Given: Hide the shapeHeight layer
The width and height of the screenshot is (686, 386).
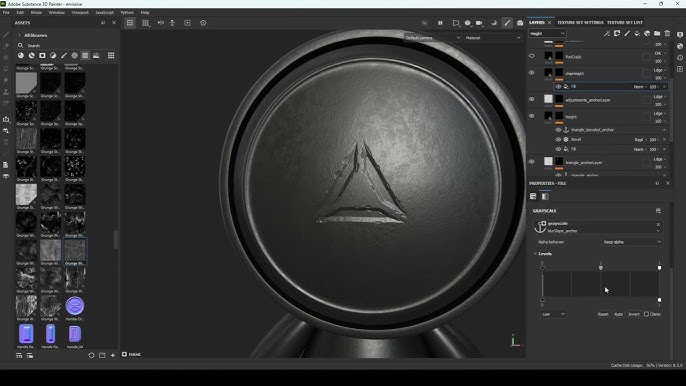Looking at the screenshot, I should (532, 73).
